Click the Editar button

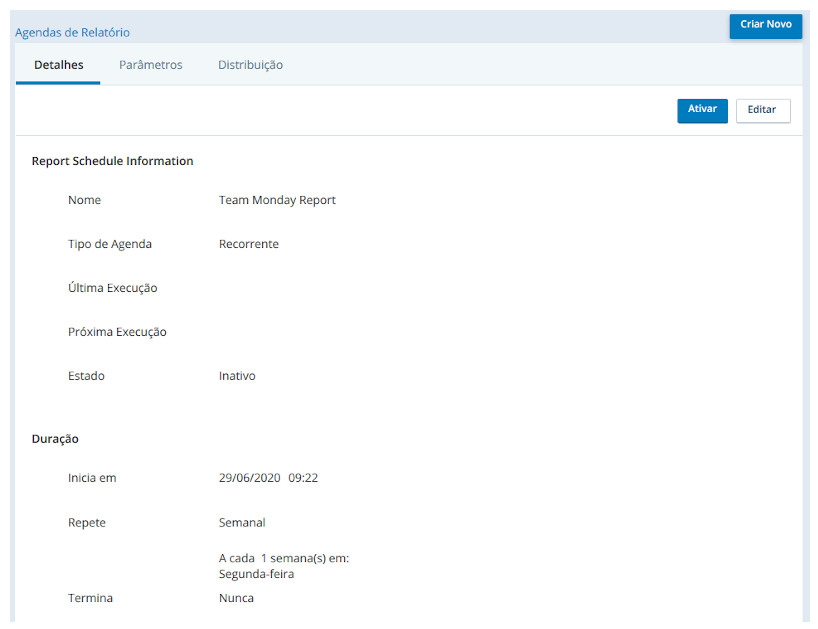point(763,110)
